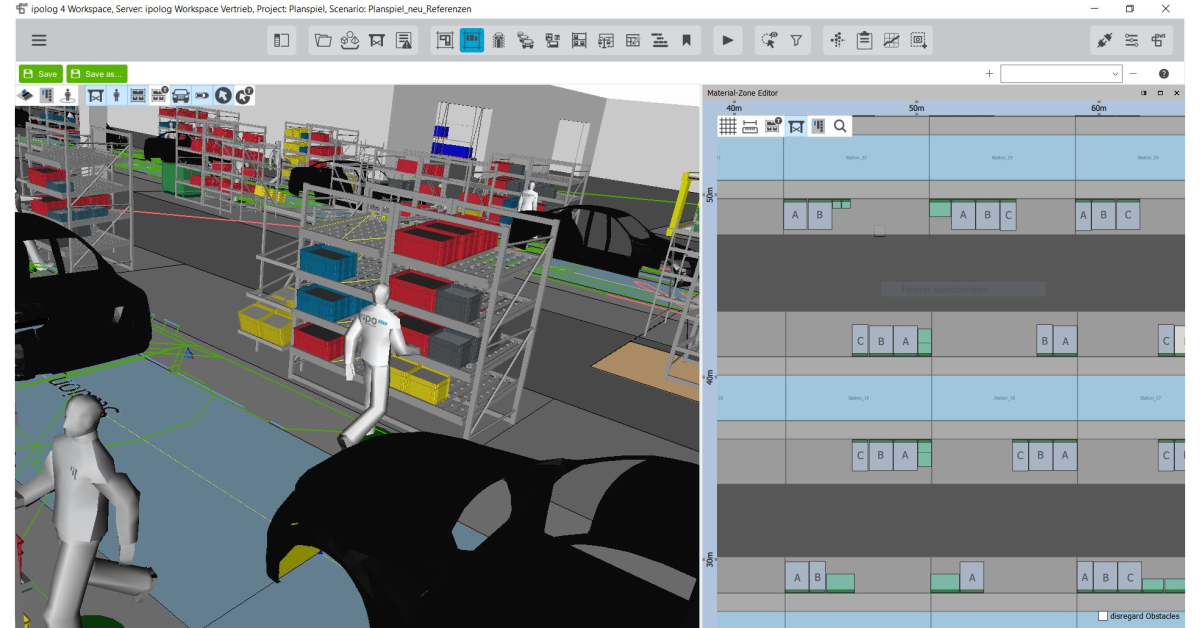
Task: Enable the disregard Obstacles checkbox
Action: coord(1104,616)
